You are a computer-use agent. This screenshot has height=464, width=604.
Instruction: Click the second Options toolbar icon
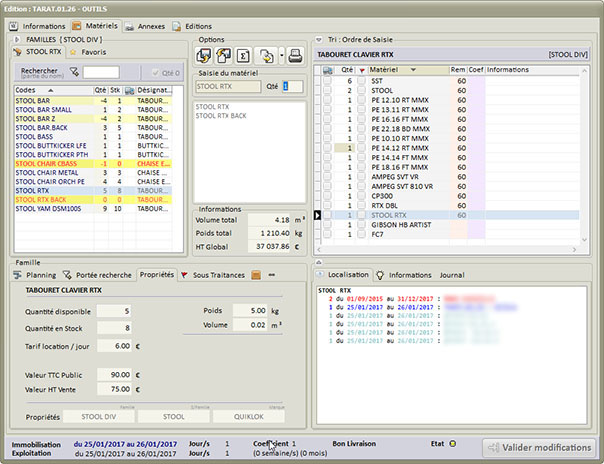[223, 54]
